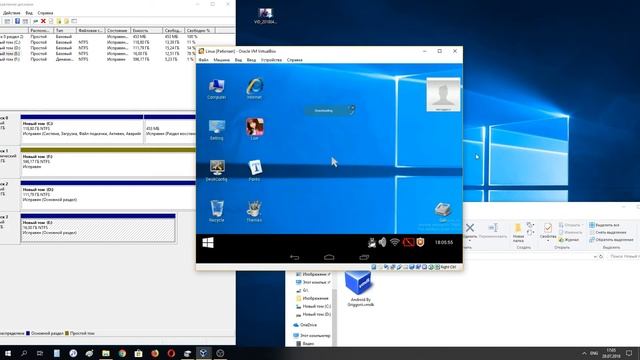Click the blue help icon in Disk Management toolbar
Screen dimensions: 640x360
(18, 21)
